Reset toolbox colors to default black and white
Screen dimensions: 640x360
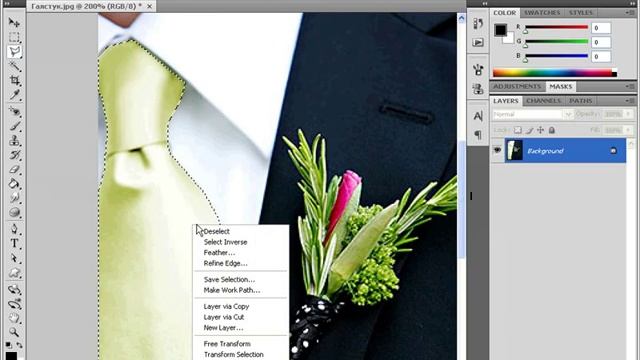coord(9,345)
